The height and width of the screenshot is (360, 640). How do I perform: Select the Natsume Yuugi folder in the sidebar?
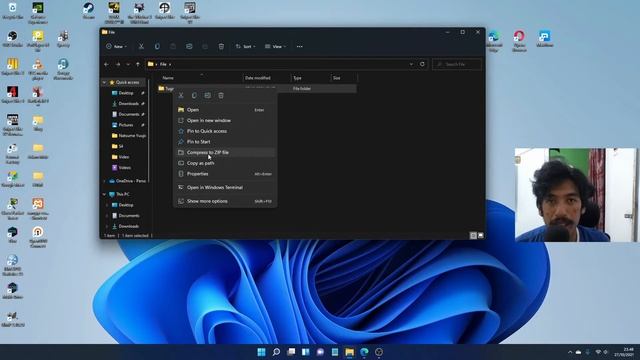128,136
